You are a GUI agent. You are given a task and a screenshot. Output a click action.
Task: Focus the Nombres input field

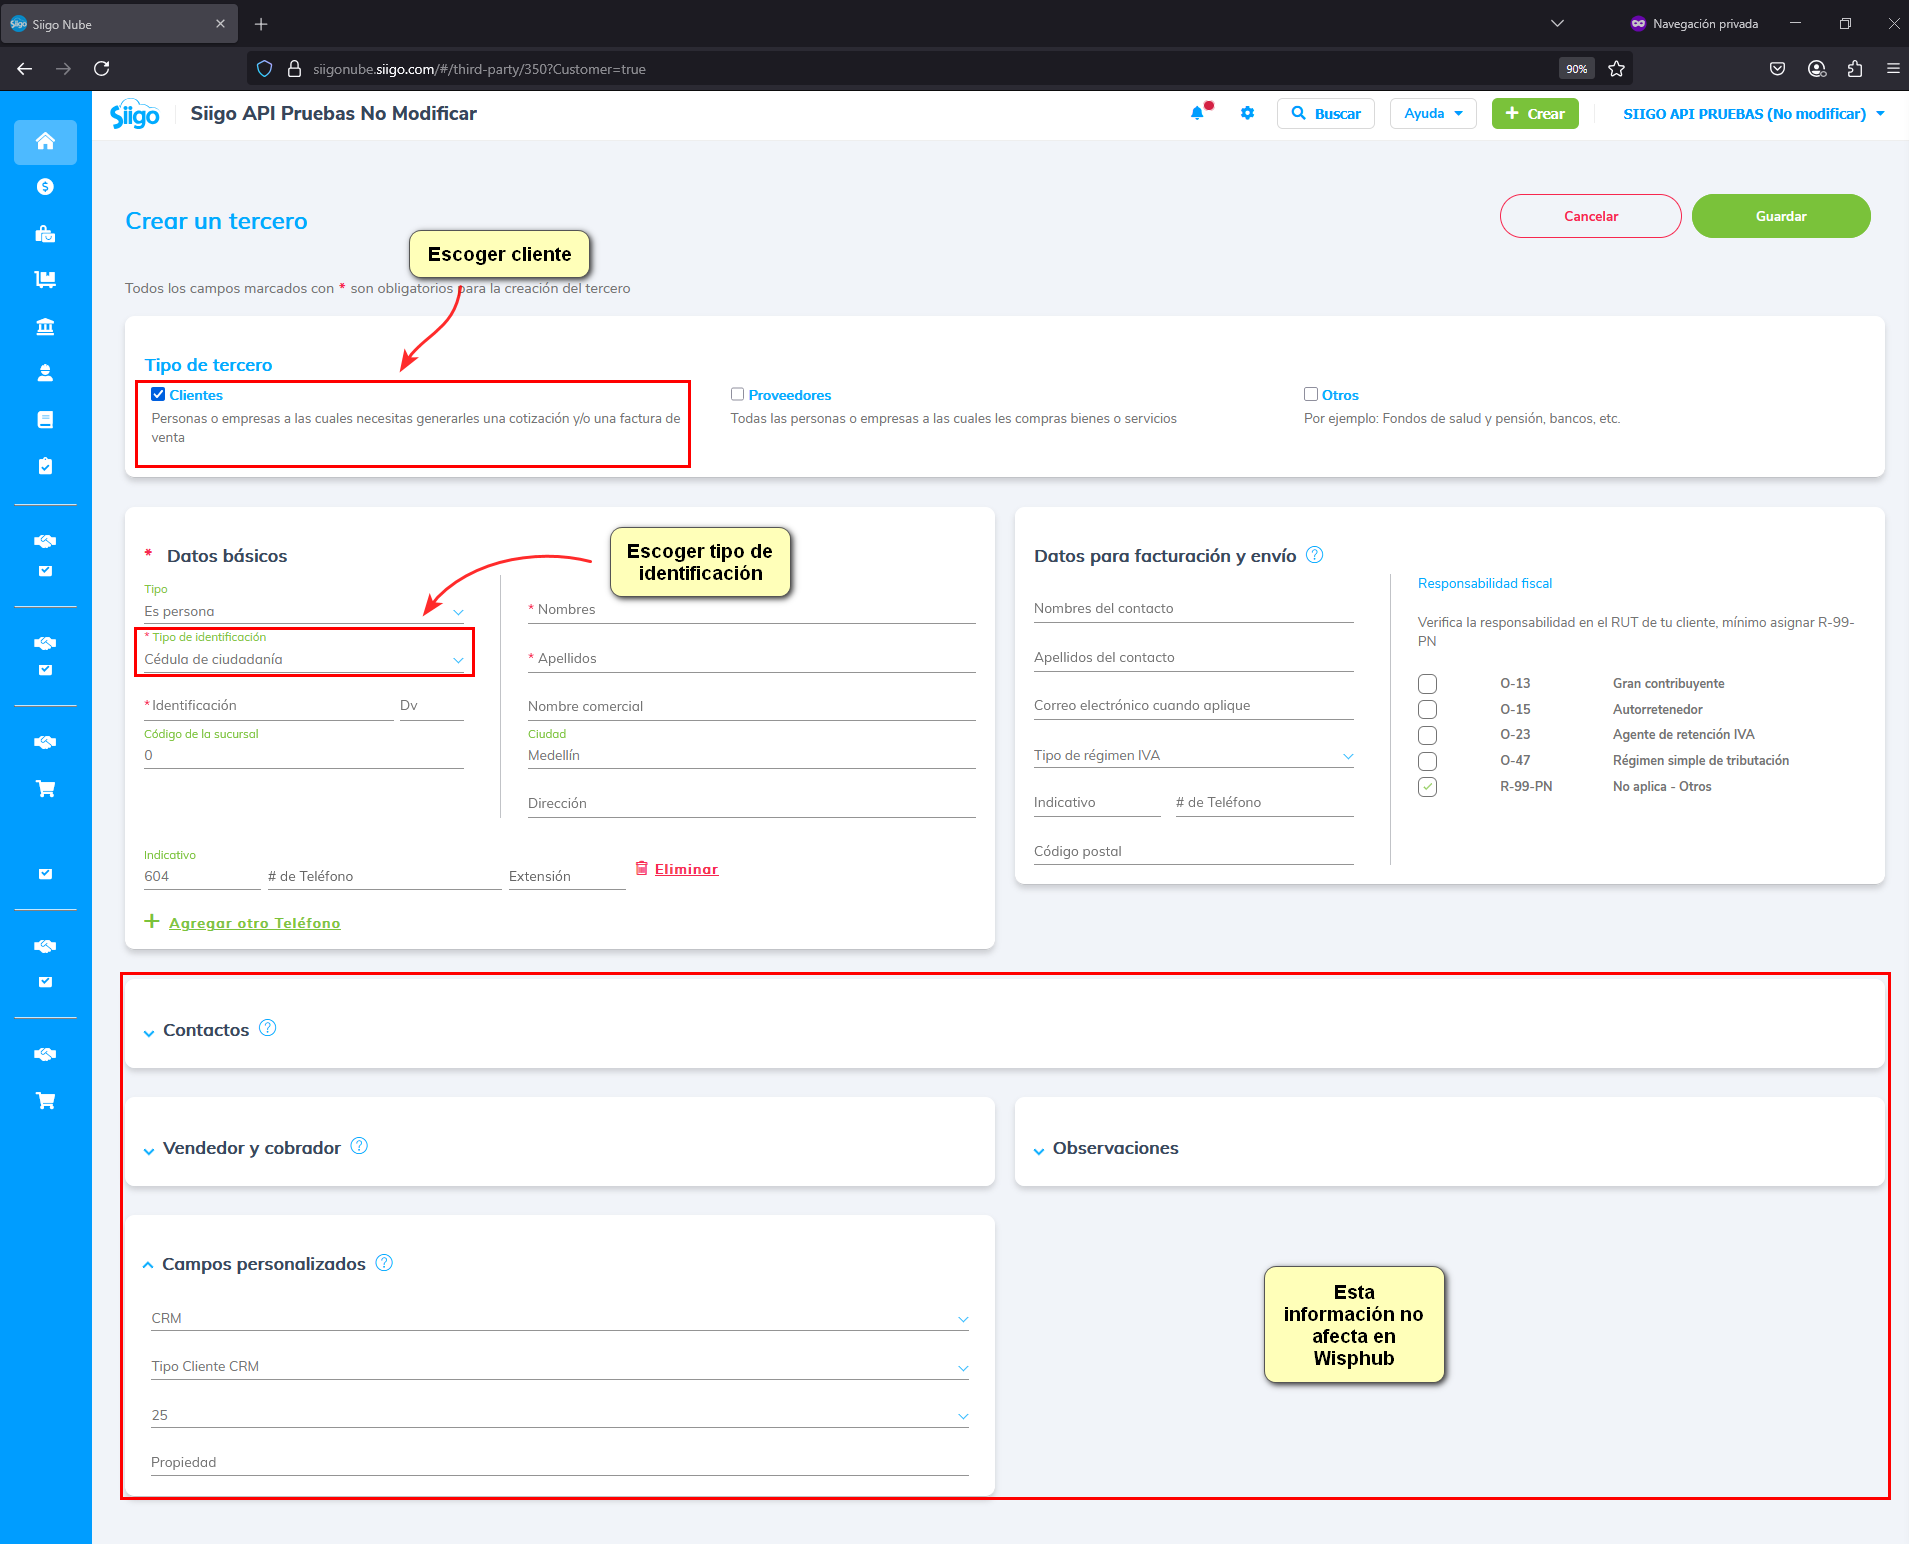[752, 609]
